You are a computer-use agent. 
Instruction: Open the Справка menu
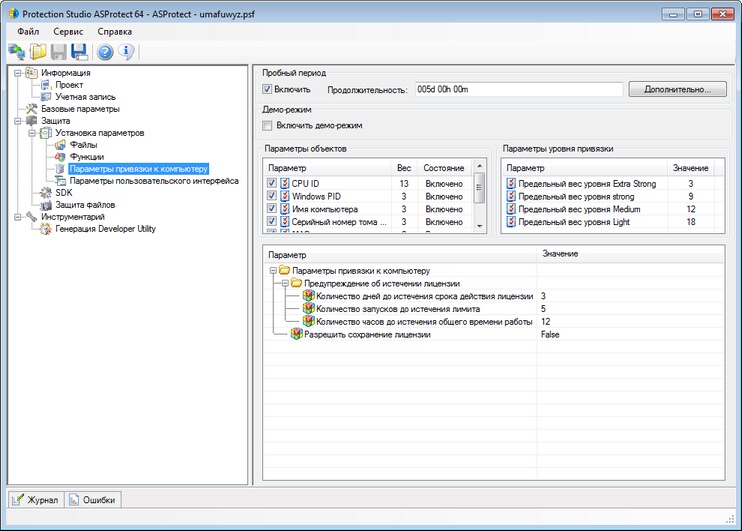point(115,32)
